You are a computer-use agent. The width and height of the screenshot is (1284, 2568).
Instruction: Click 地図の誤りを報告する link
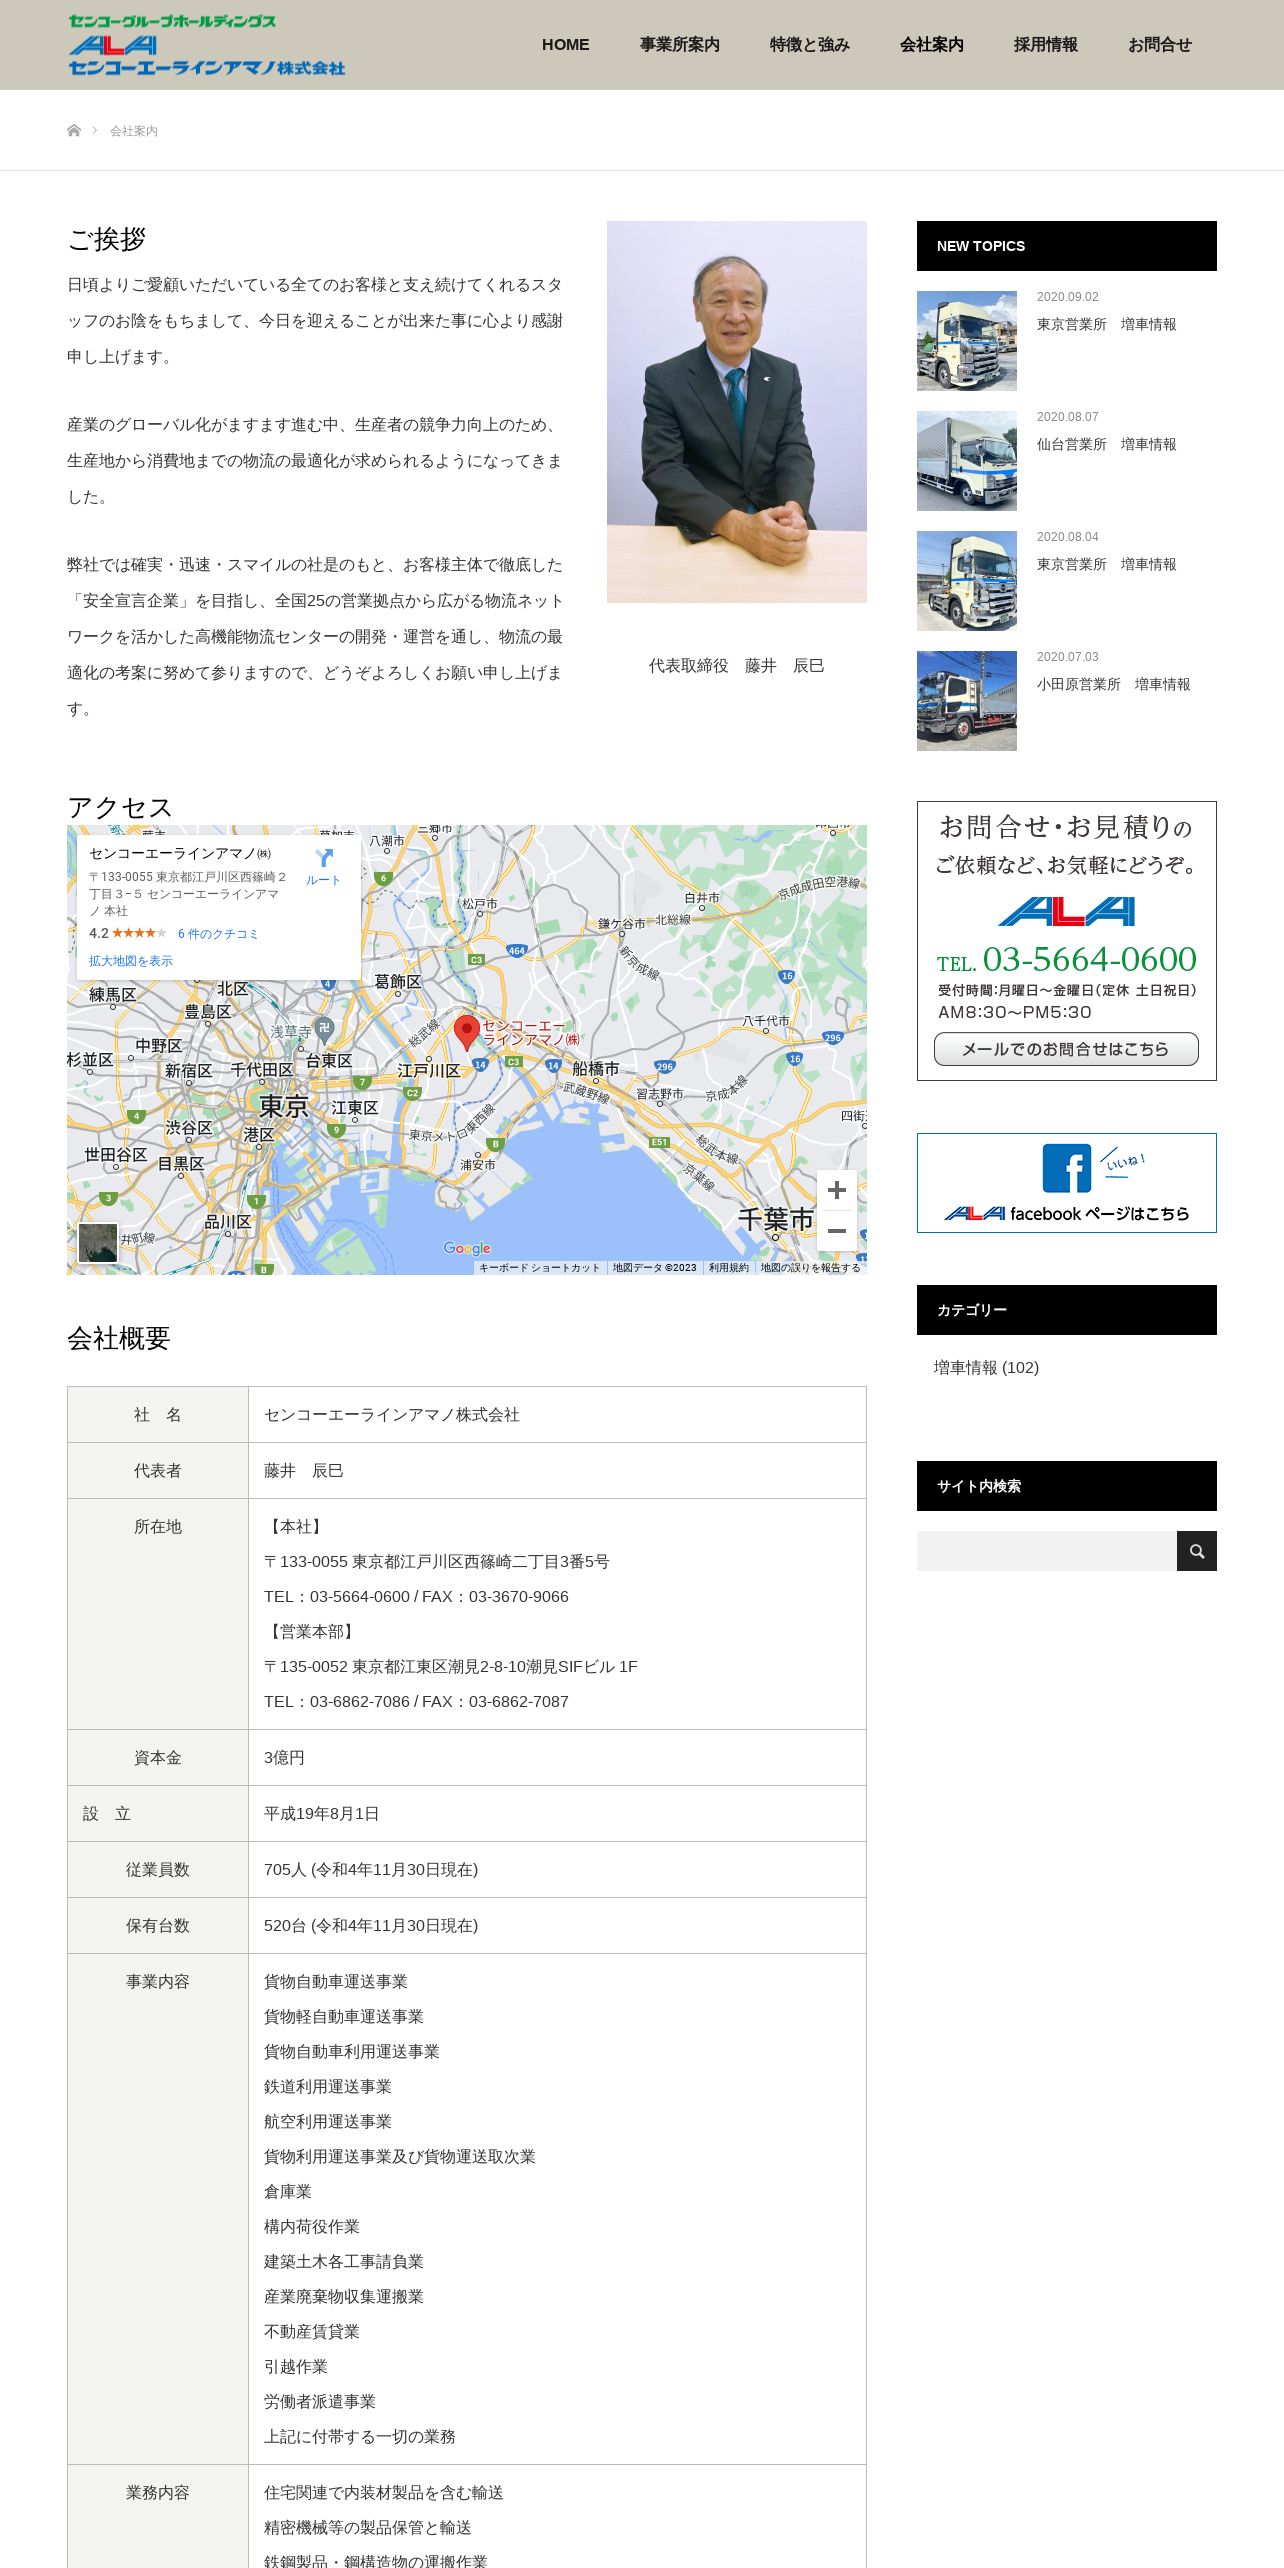[x=810, y=1268]
